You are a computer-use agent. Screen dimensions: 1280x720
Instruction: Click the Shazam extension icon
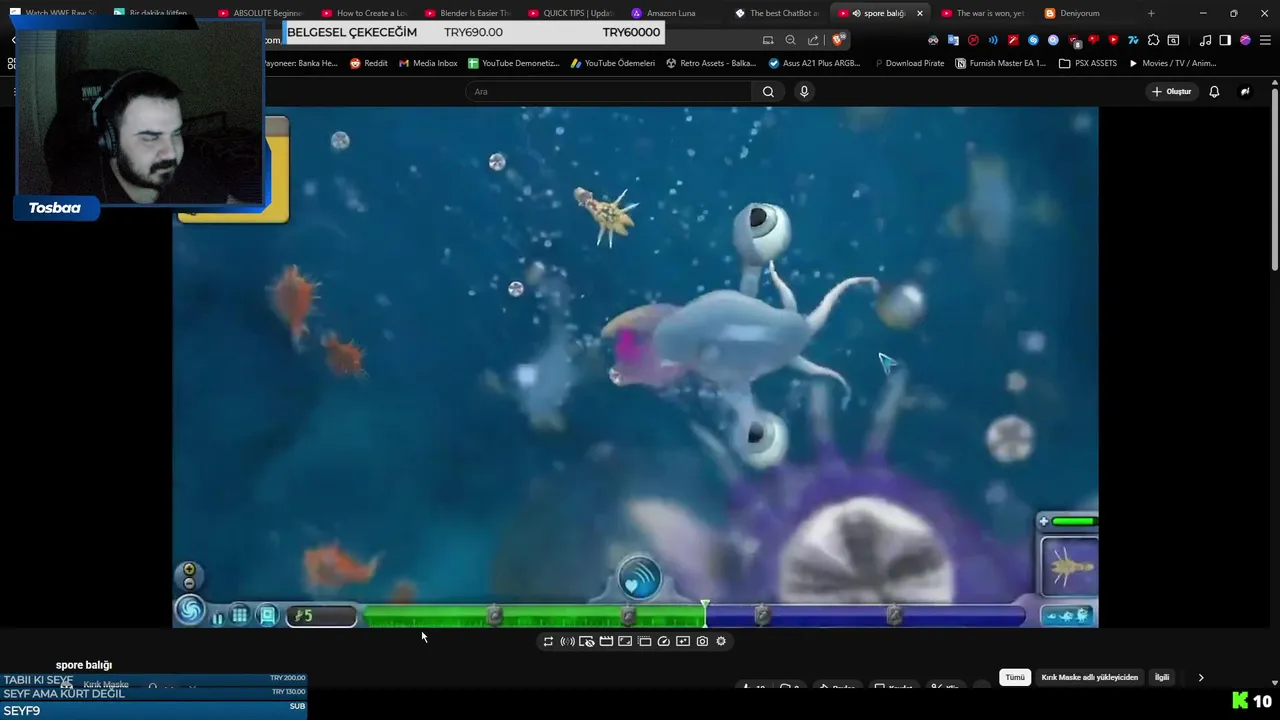click(x=1033, y=40)
